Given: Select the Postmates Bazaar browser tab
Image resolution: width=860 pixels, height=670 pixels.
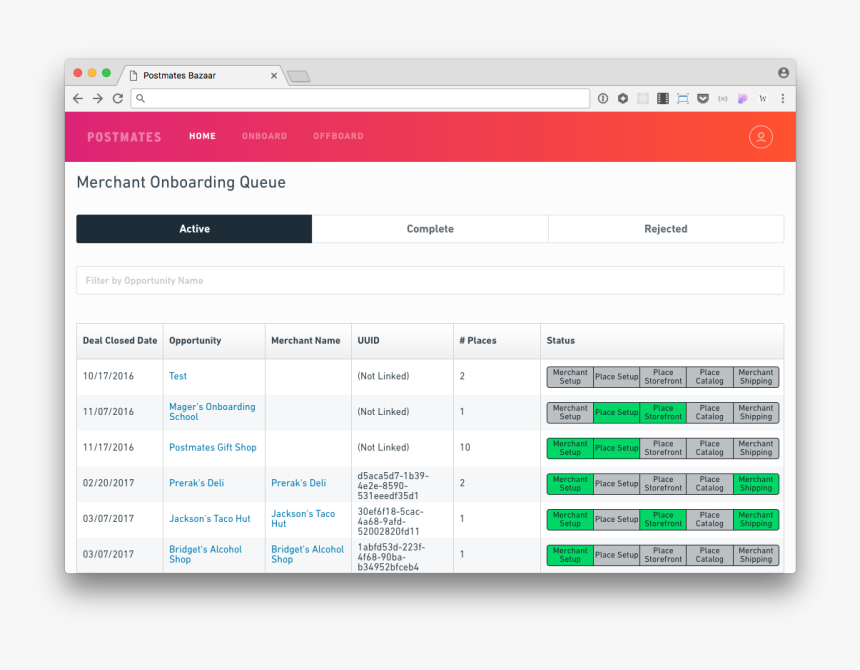Looking at the screenshot, I should coord(202,75).
